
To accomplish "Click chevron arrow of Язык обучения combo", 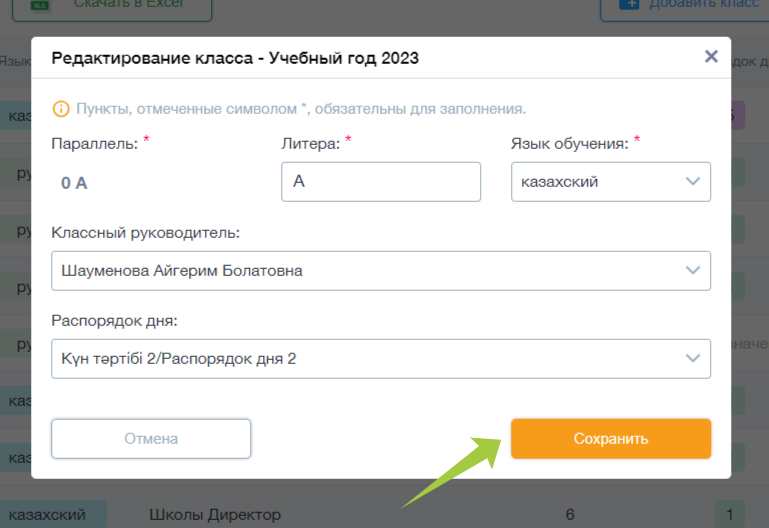I will click(x=692, y=182).
